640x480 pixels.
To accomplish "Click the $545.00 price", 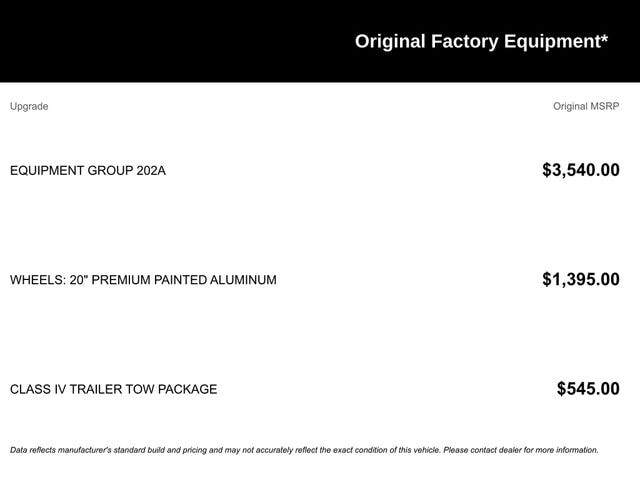I will click(588, 389).
